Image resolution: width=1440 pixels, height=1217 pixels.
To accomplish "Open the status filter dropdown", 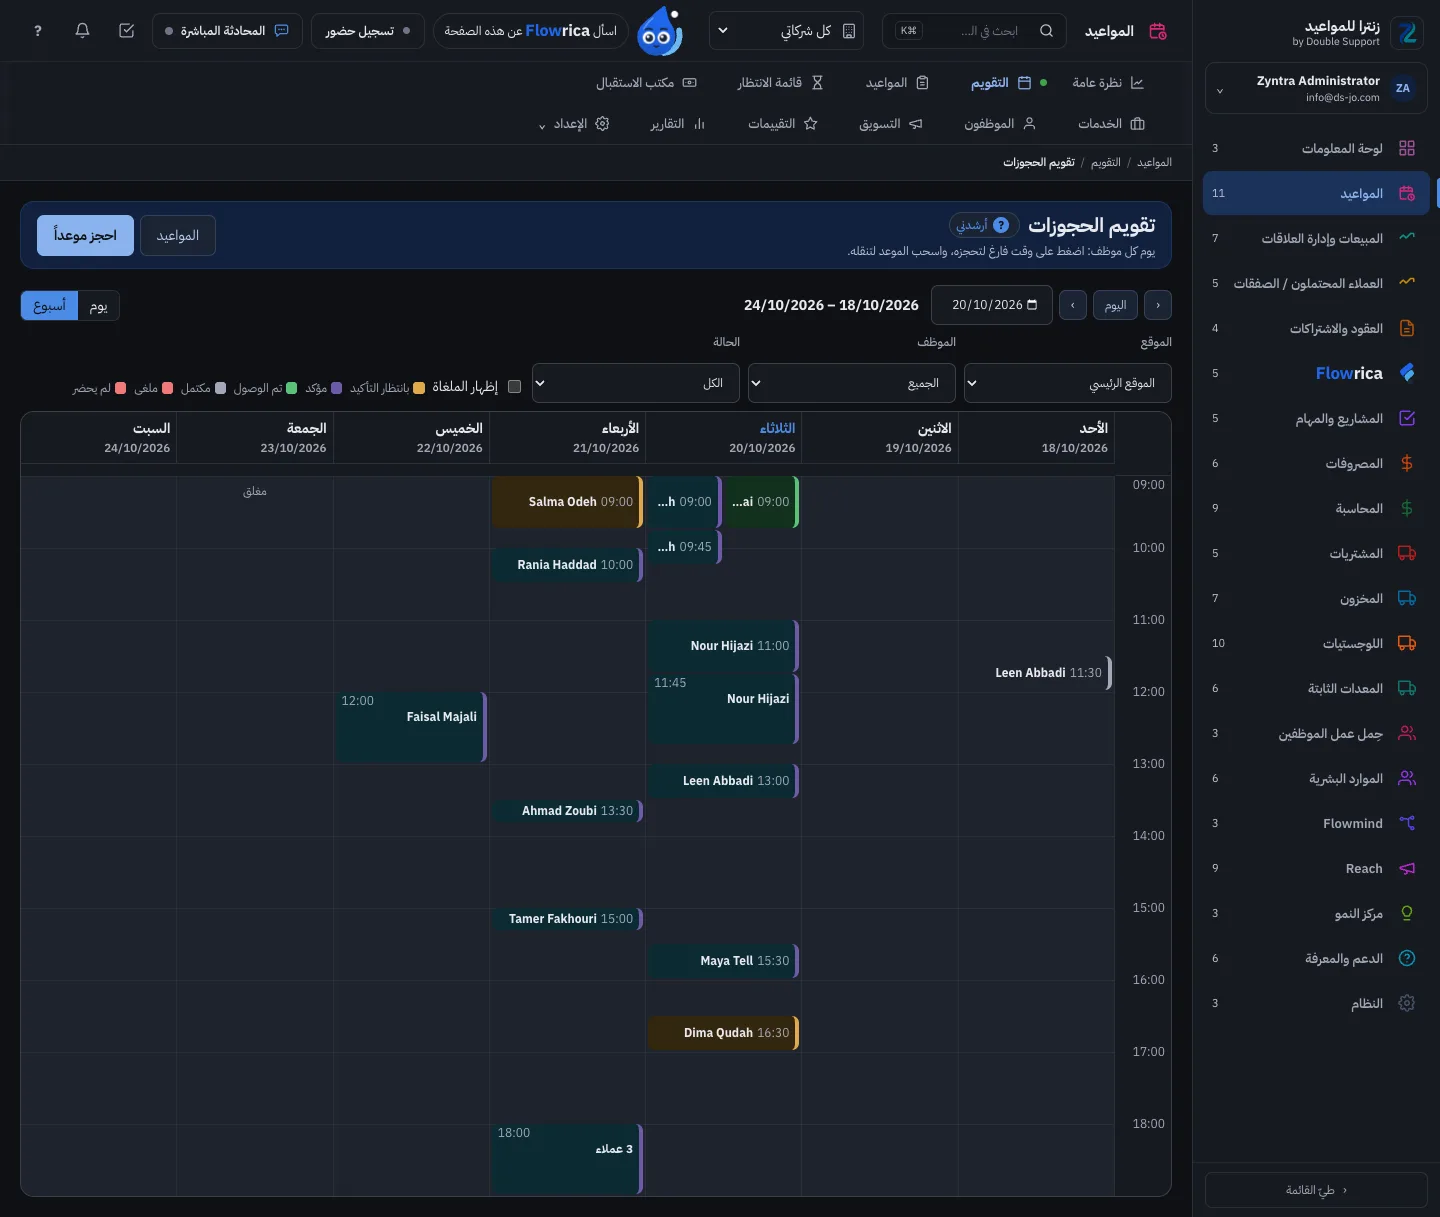I will [x=635, y=383].
